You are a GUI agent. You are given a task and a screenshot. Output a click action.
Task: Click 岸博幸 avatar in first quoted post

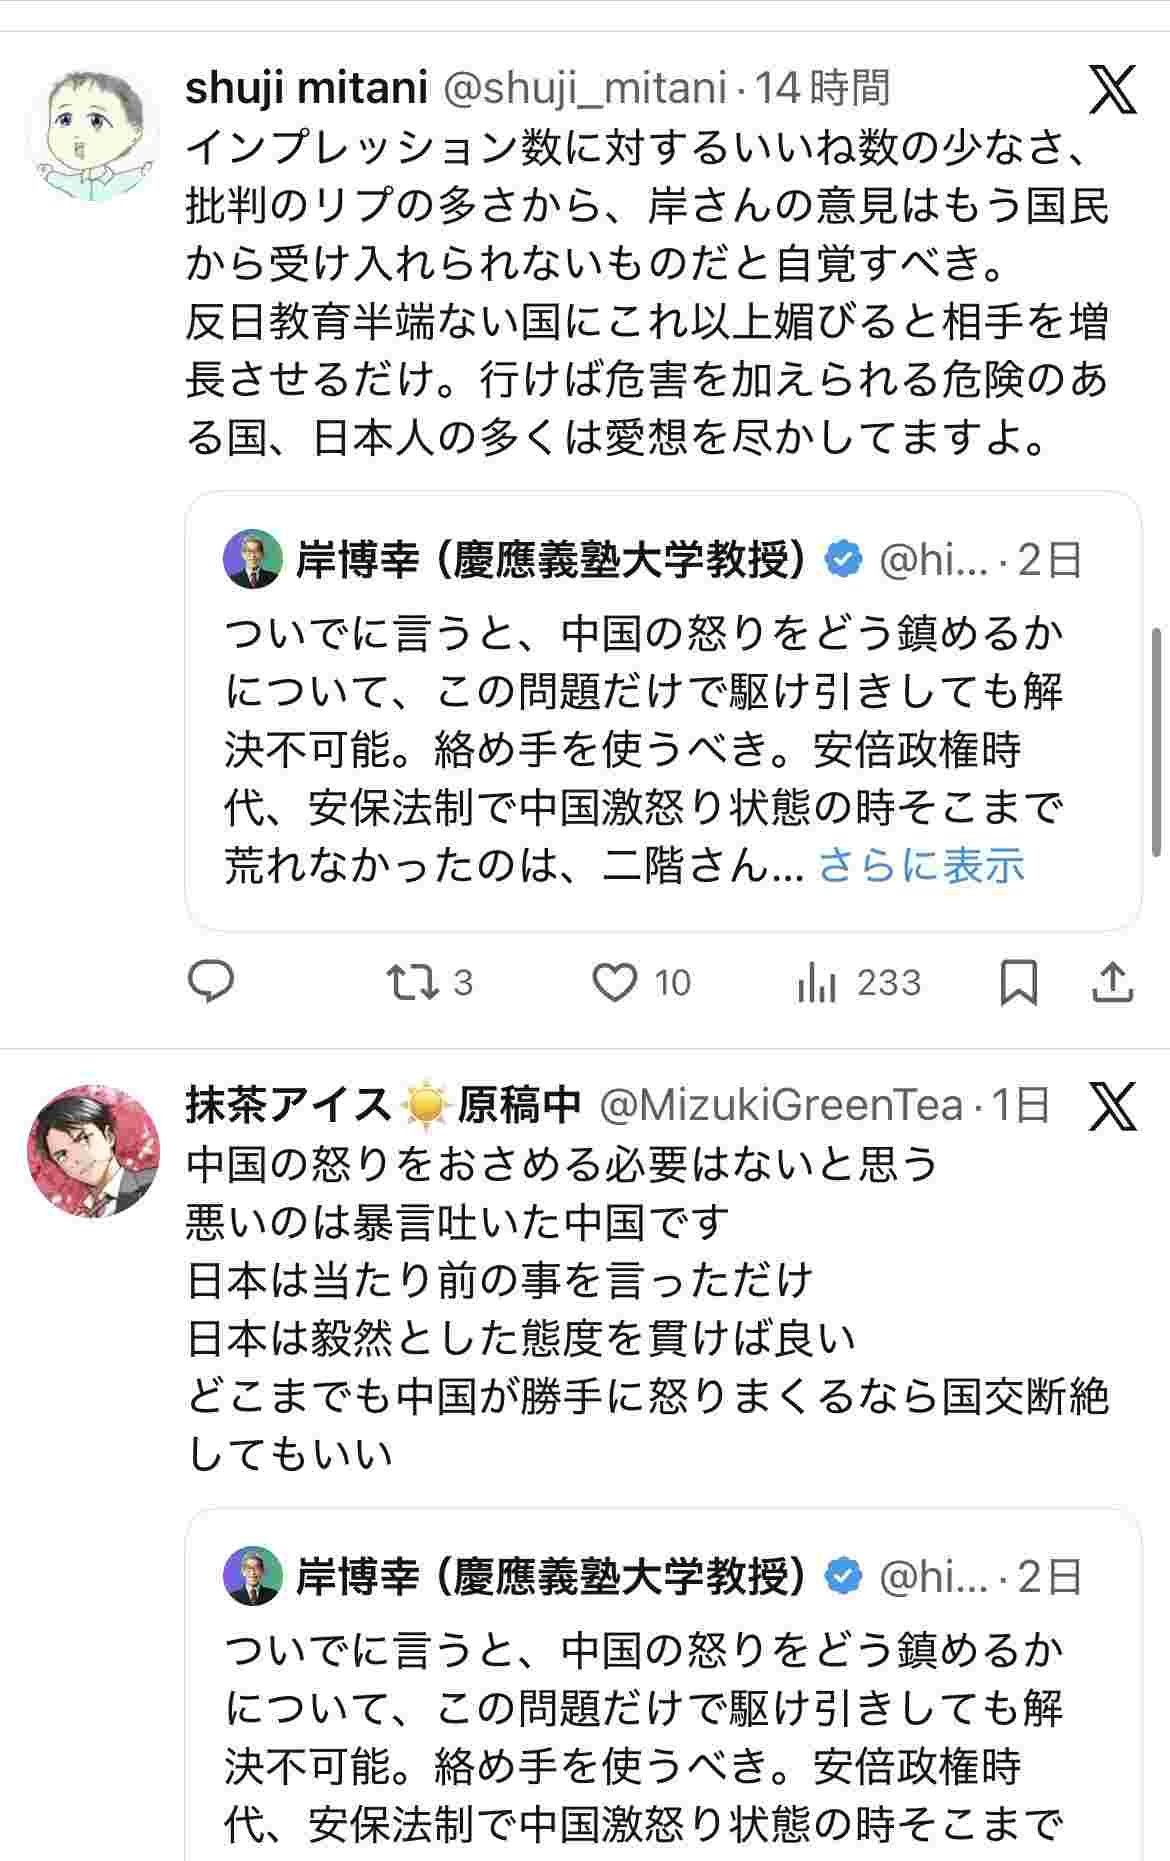tap(253, 559)
